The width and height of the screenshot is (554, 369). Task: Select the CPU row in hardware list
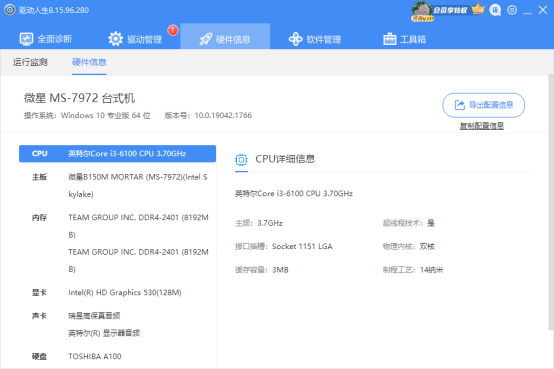pos(117,154)
